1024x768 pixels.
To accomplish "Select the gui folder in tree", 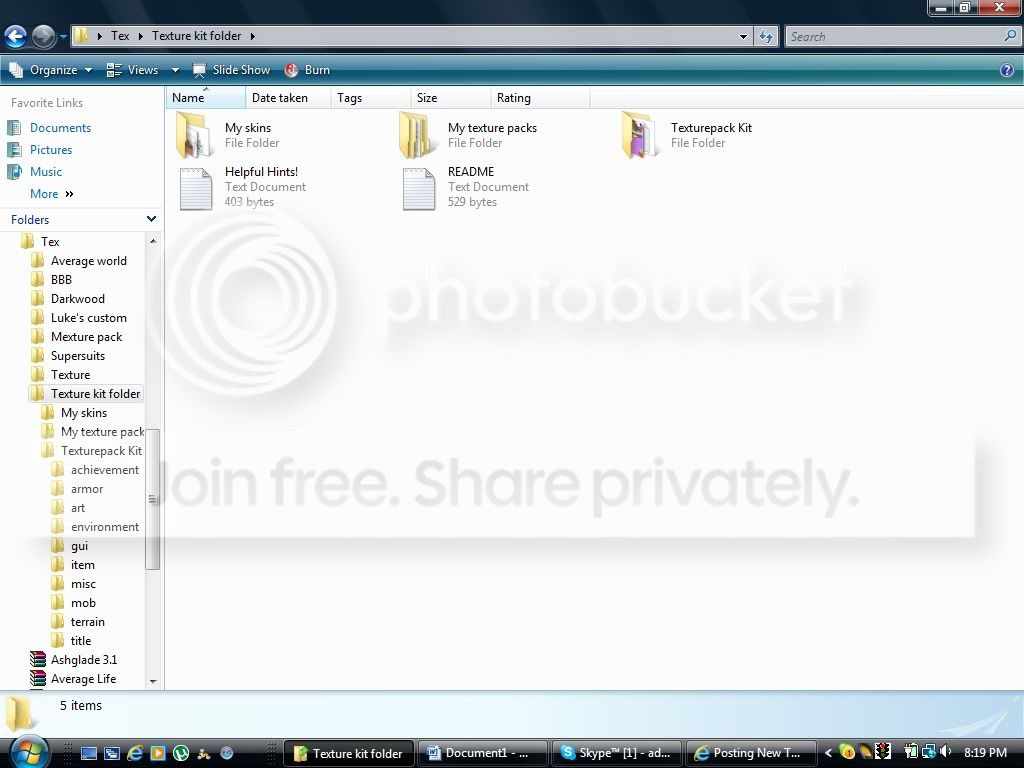I will click(x=79, y=546).
